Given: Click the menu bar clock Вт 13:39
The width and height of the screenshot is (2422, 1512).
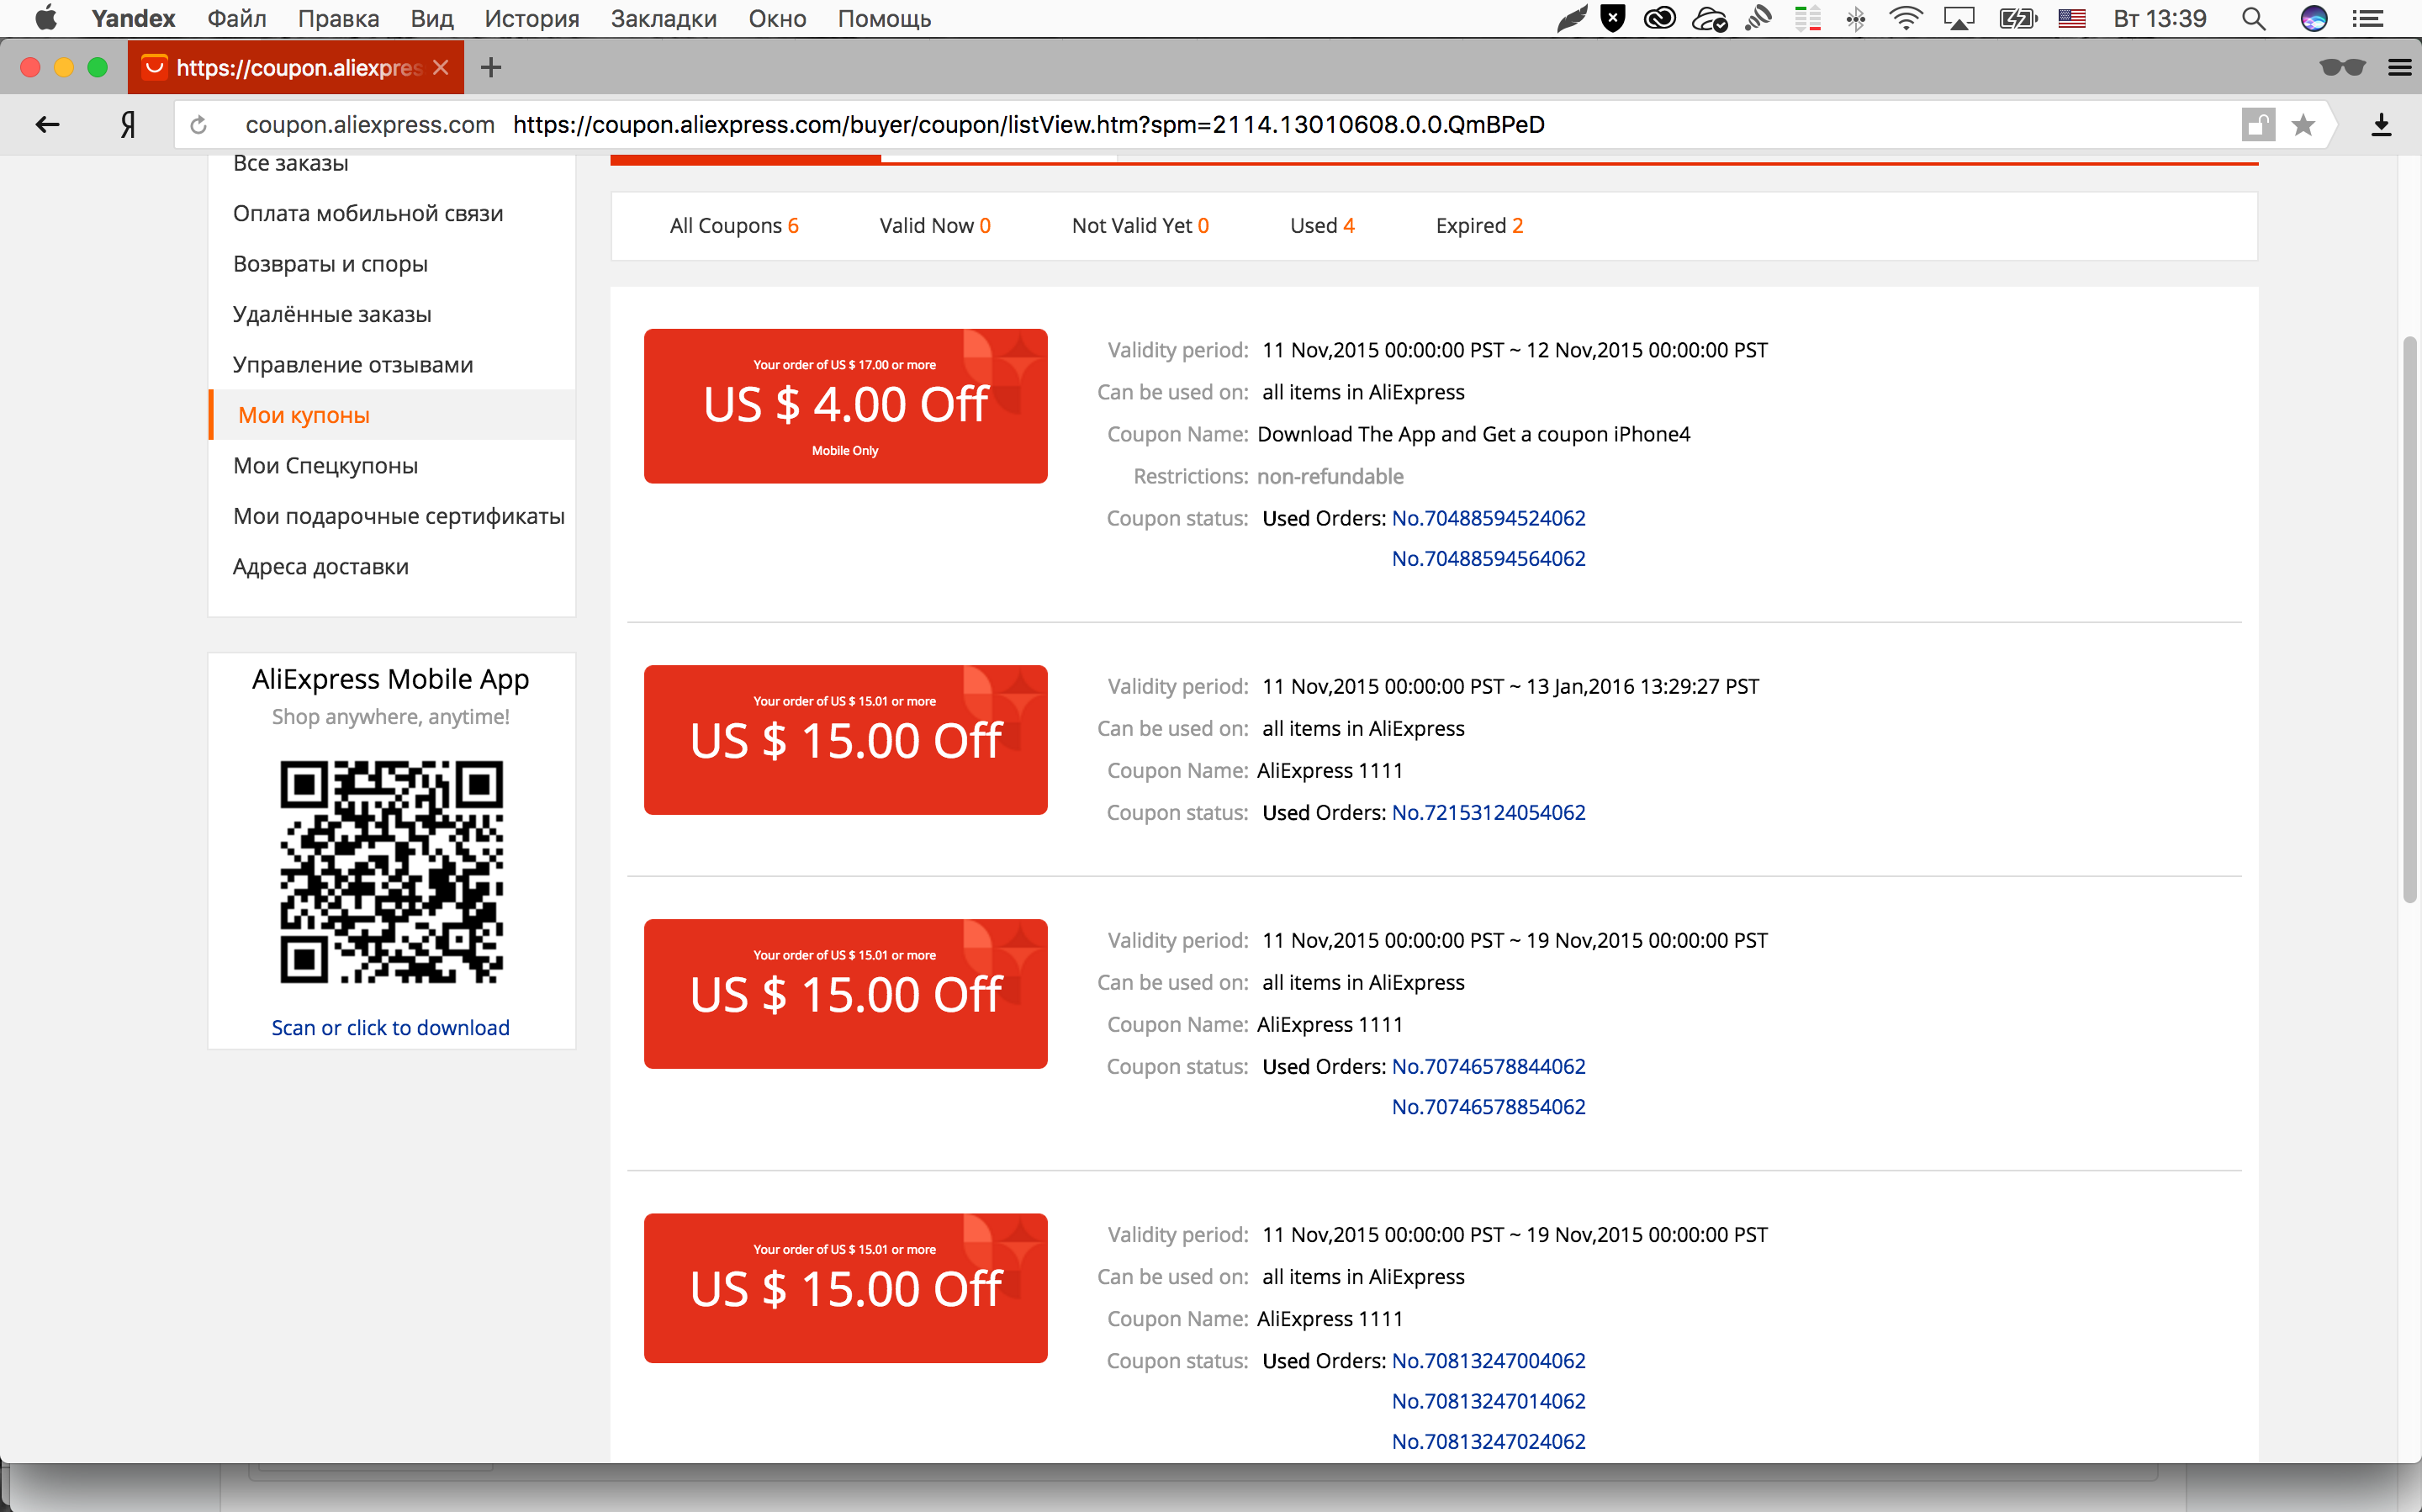Looking at the screenshot, I should coord(2159,18).
